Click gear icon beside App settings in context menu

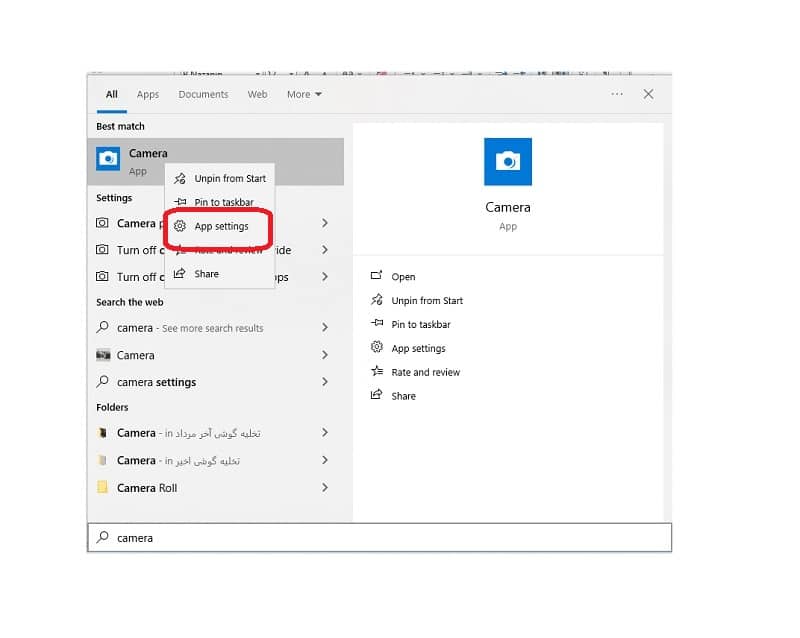[x=180, y=226]
